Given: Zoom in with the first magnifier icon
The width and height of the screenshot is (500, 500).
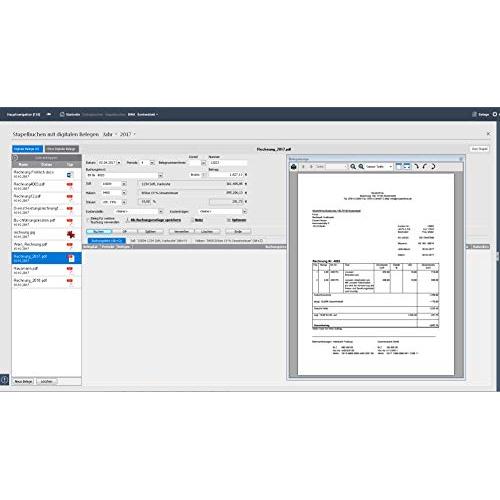Looking at the screenshot, I should click(353, 166).
